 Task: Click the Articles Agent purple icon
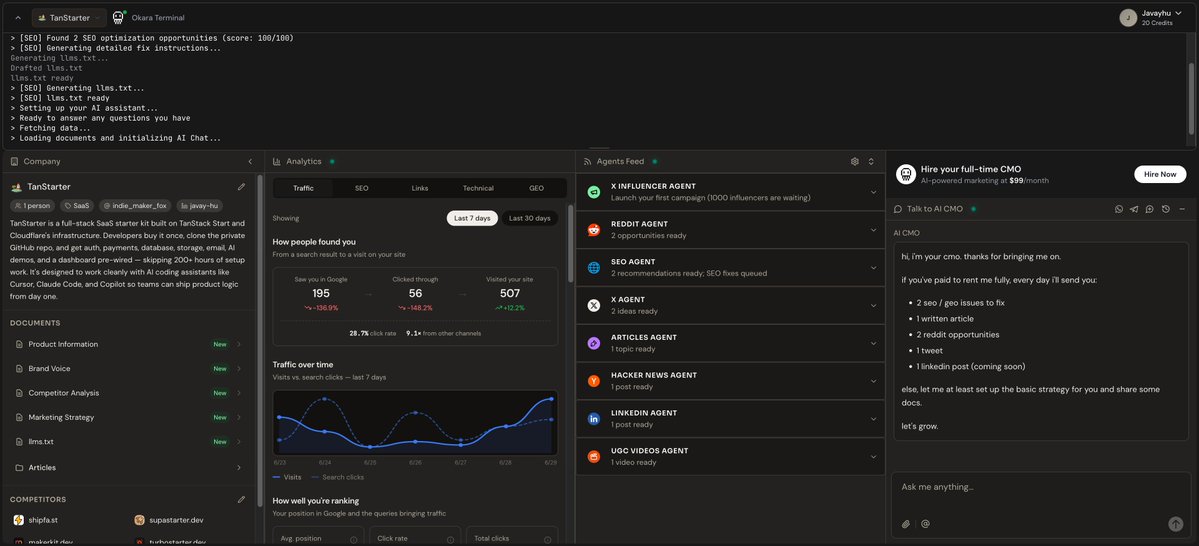(594, 343)
